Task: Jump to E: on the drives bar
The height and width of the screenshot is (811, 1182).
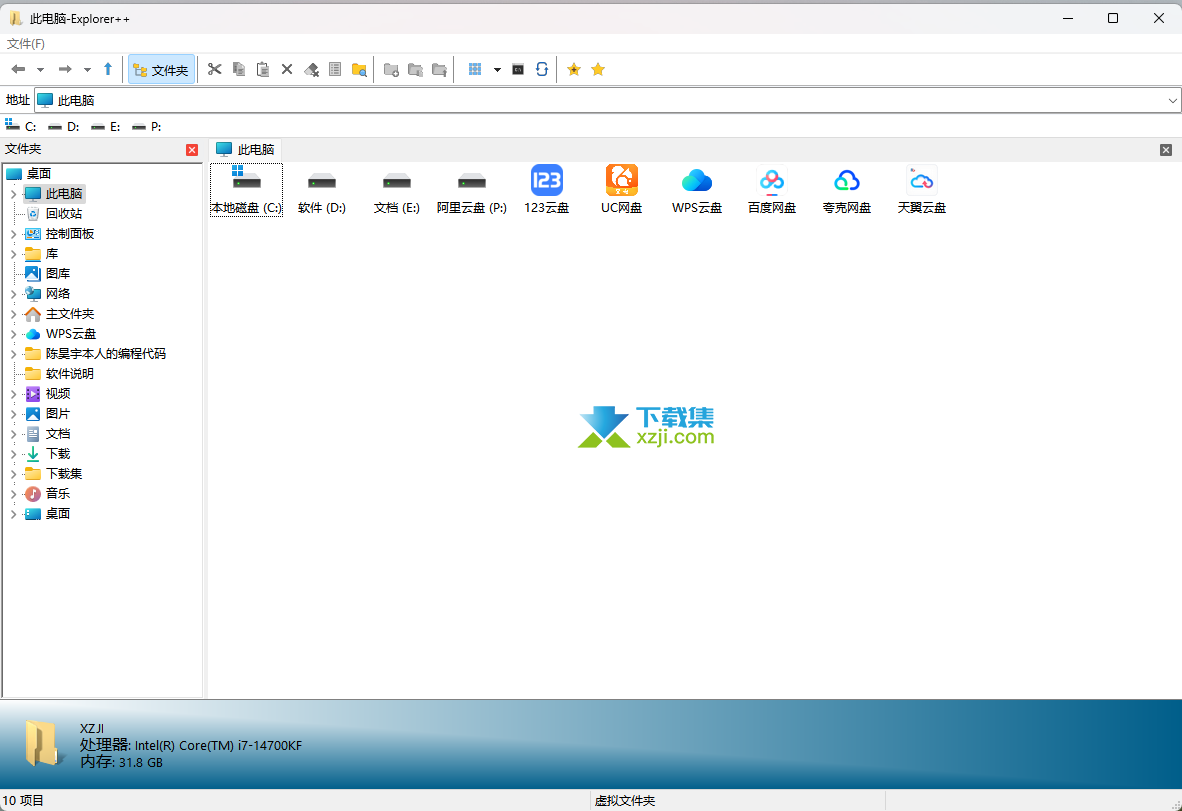Action: coord(106,126)
